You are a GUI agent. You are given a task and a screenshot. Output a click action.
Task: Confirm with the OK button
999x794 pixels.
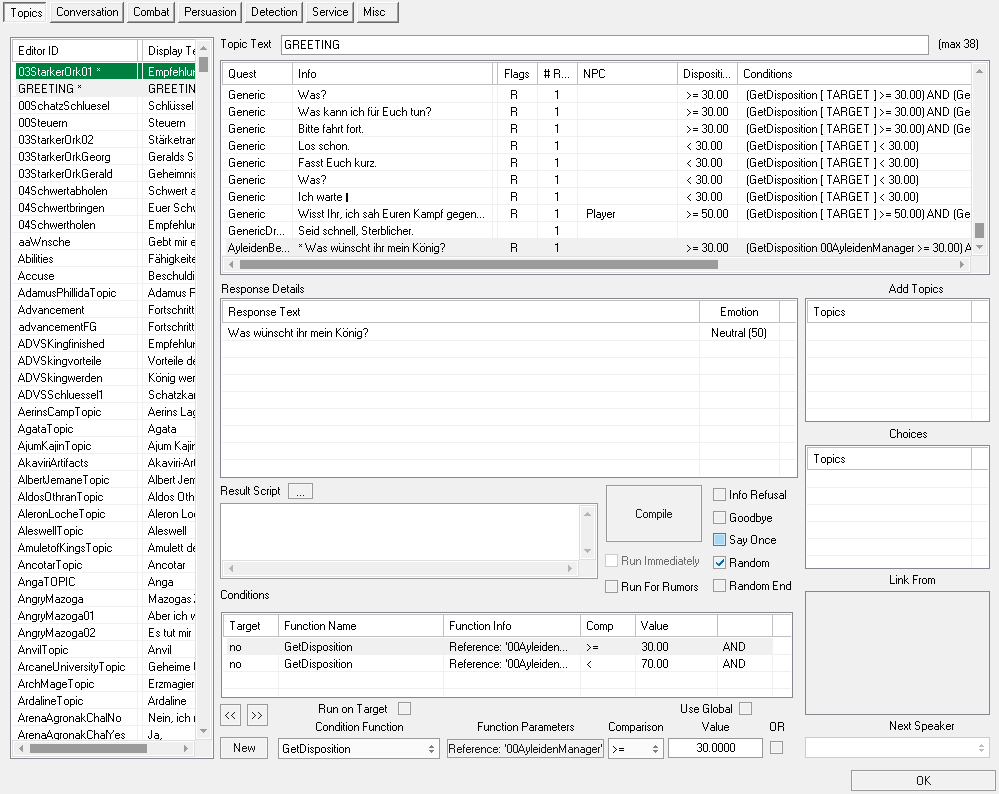[923, 780]
